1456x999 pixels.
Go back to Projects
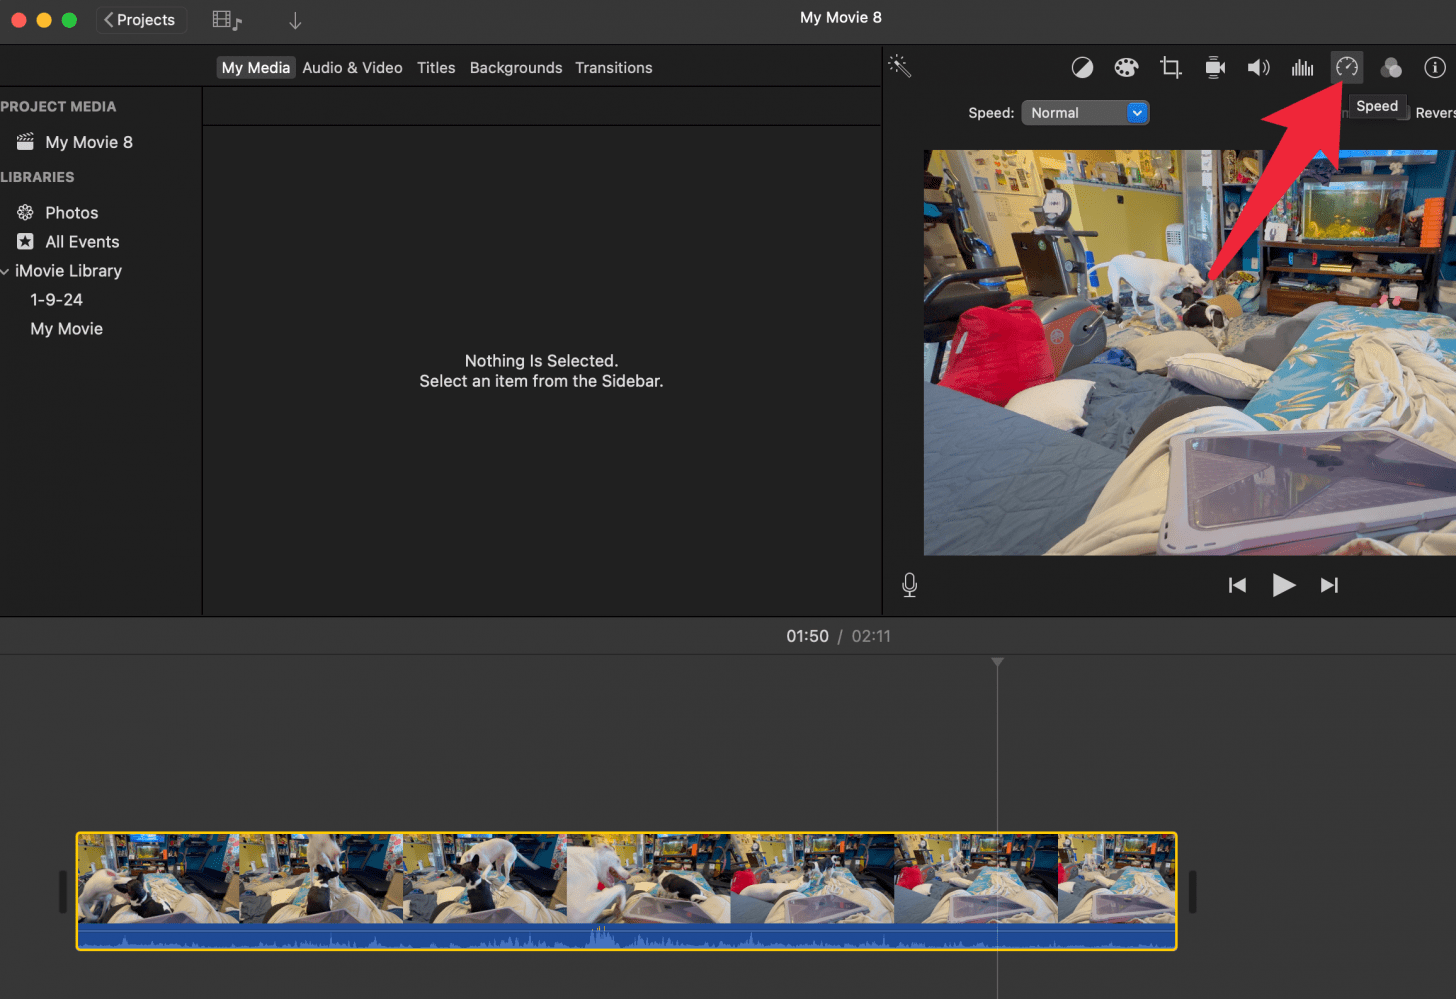click(140, 20)
